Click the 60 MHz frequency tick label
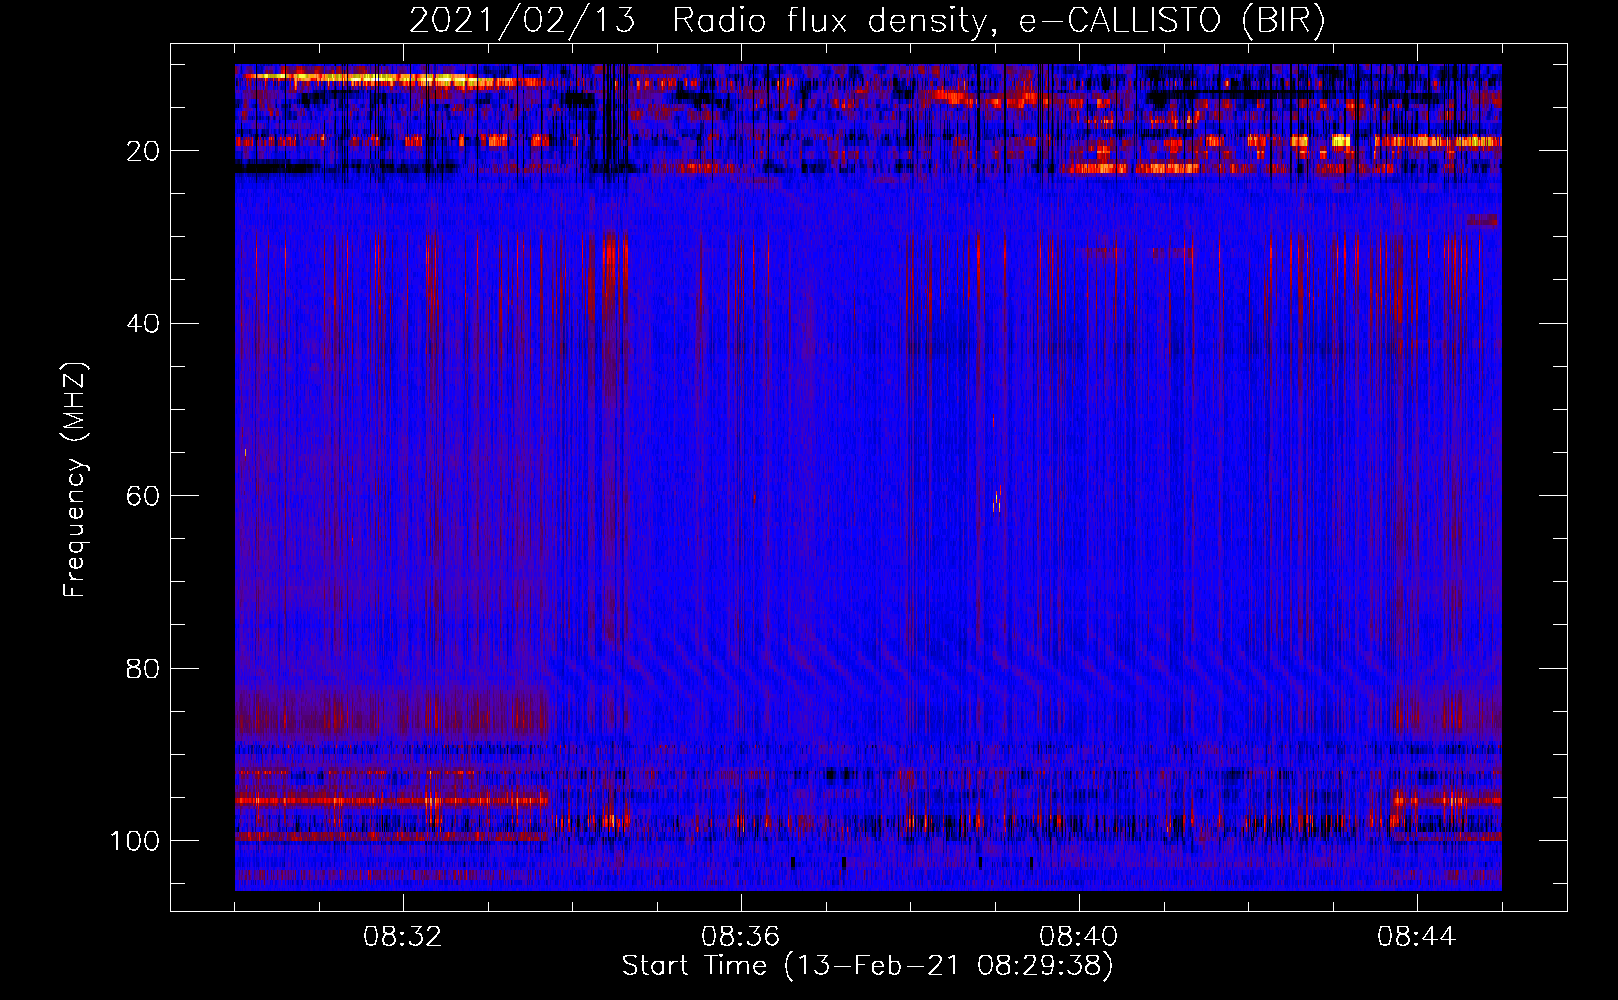The height and width of the screenshot is (1000, 1618). tap(143, 496)
